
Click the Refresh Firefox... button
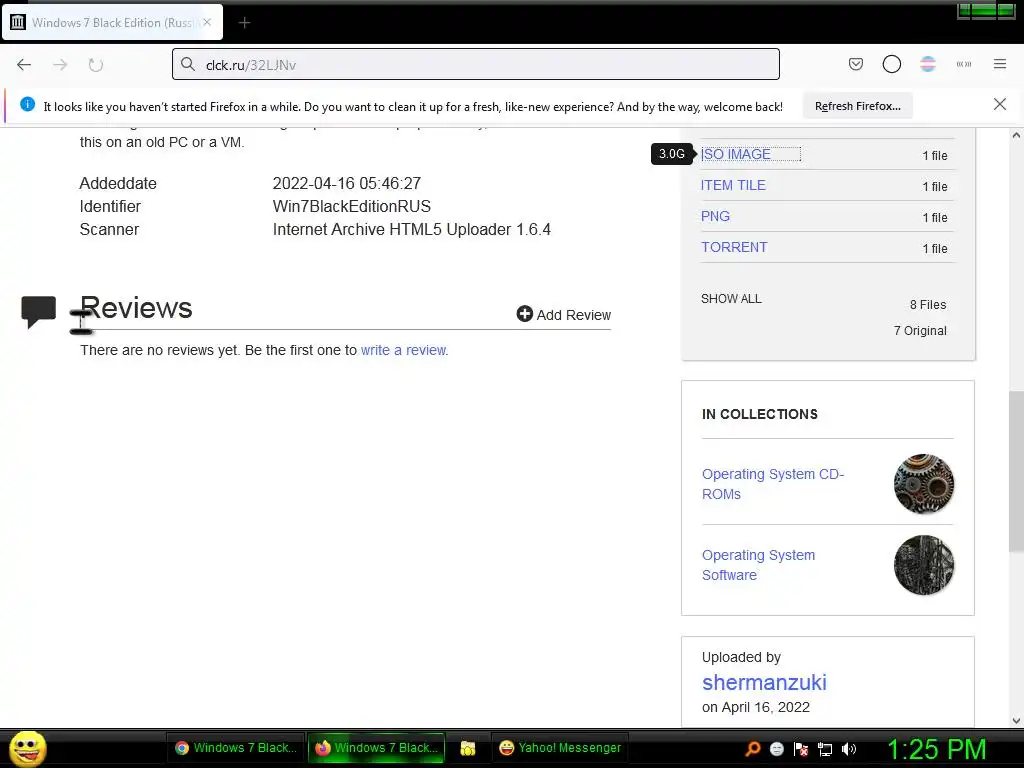coord(857,106)
